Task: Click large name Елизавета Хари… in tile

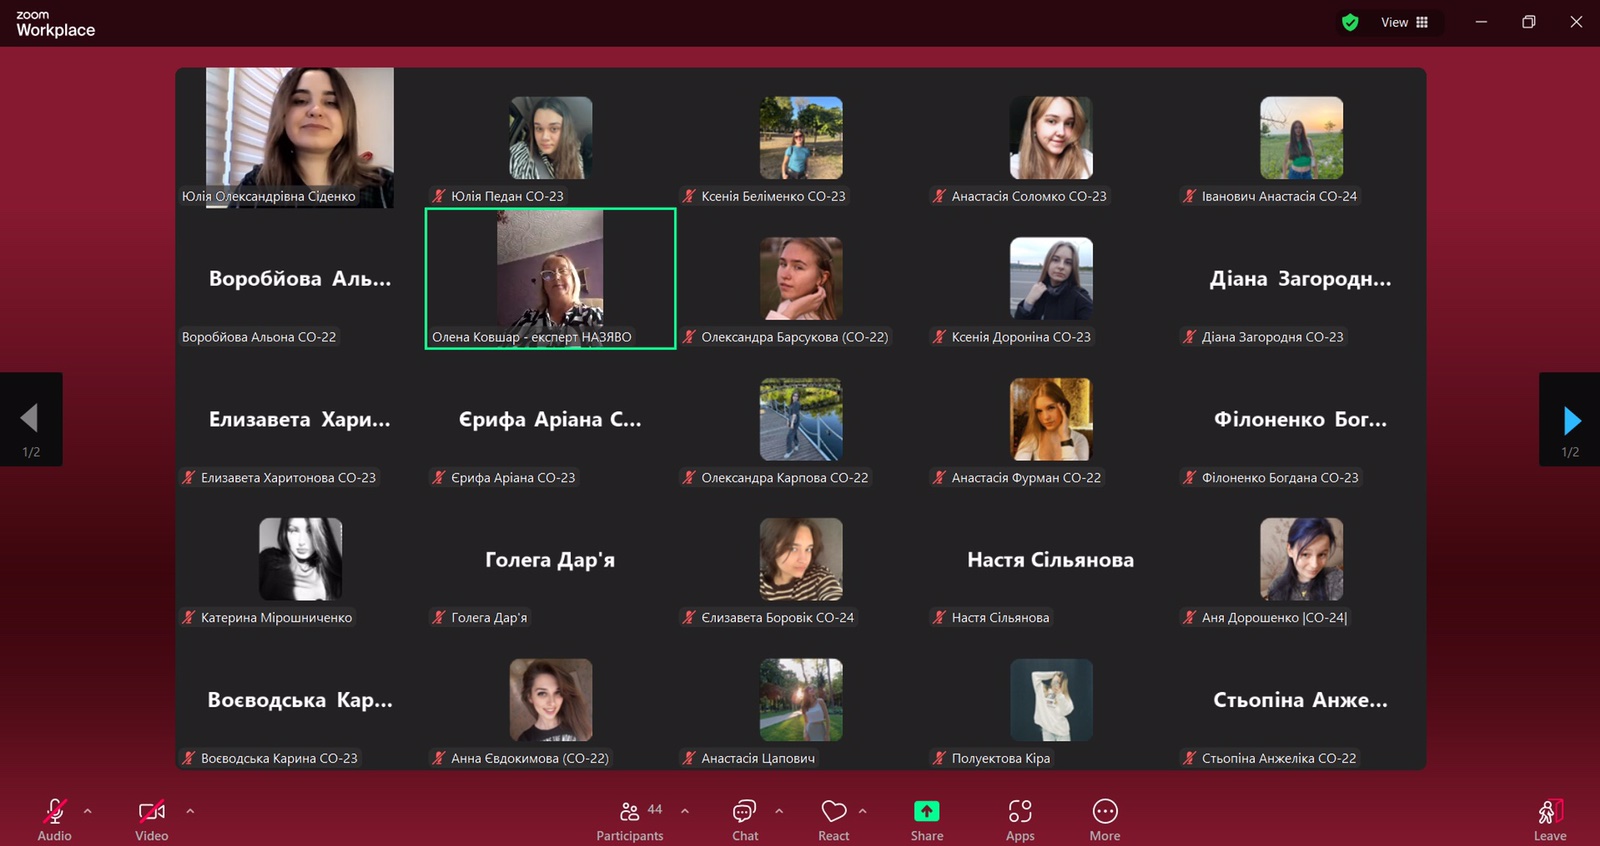Action: 300,420
